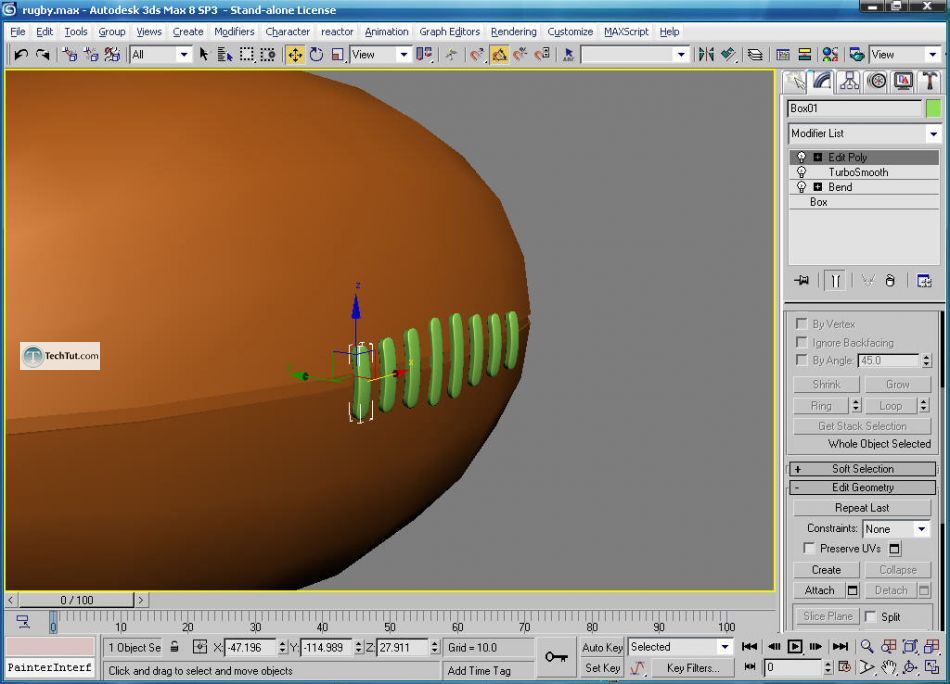Viewport: 950px width, 684px height.
Task: Open the Rendering menu
Action: [x=513, y=32]
